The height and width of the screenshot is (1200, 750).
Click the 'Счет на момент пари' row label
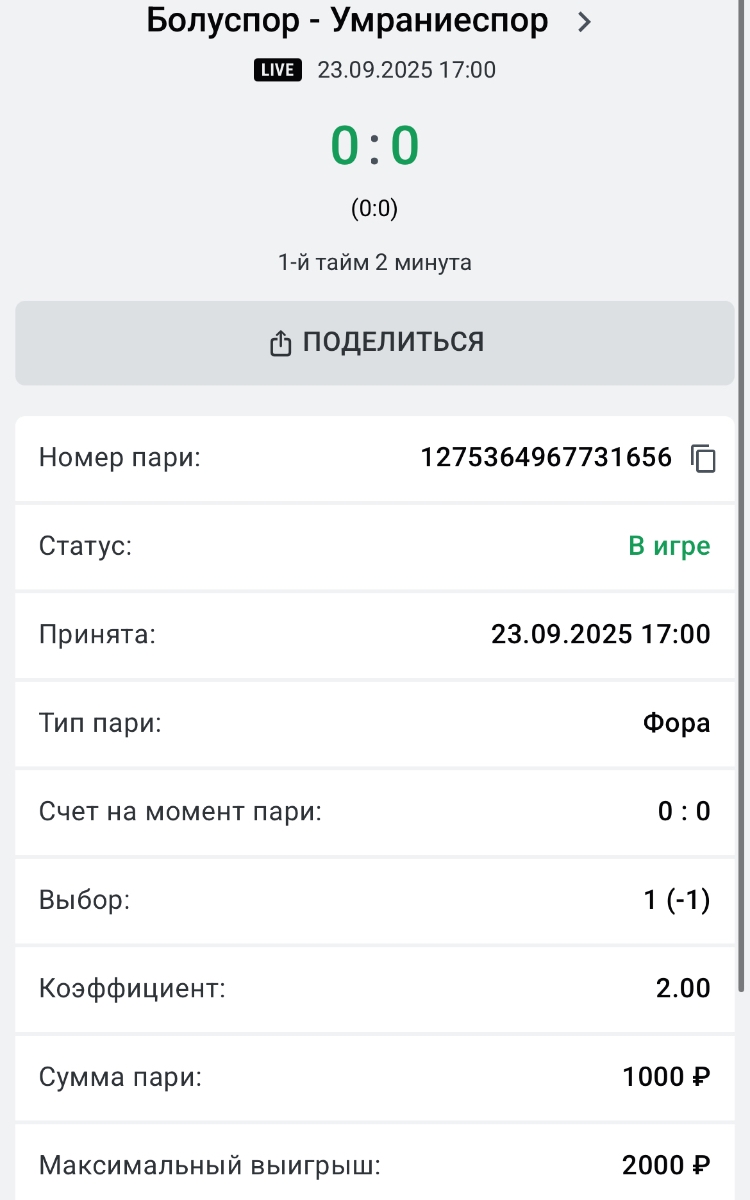(180, 811)
